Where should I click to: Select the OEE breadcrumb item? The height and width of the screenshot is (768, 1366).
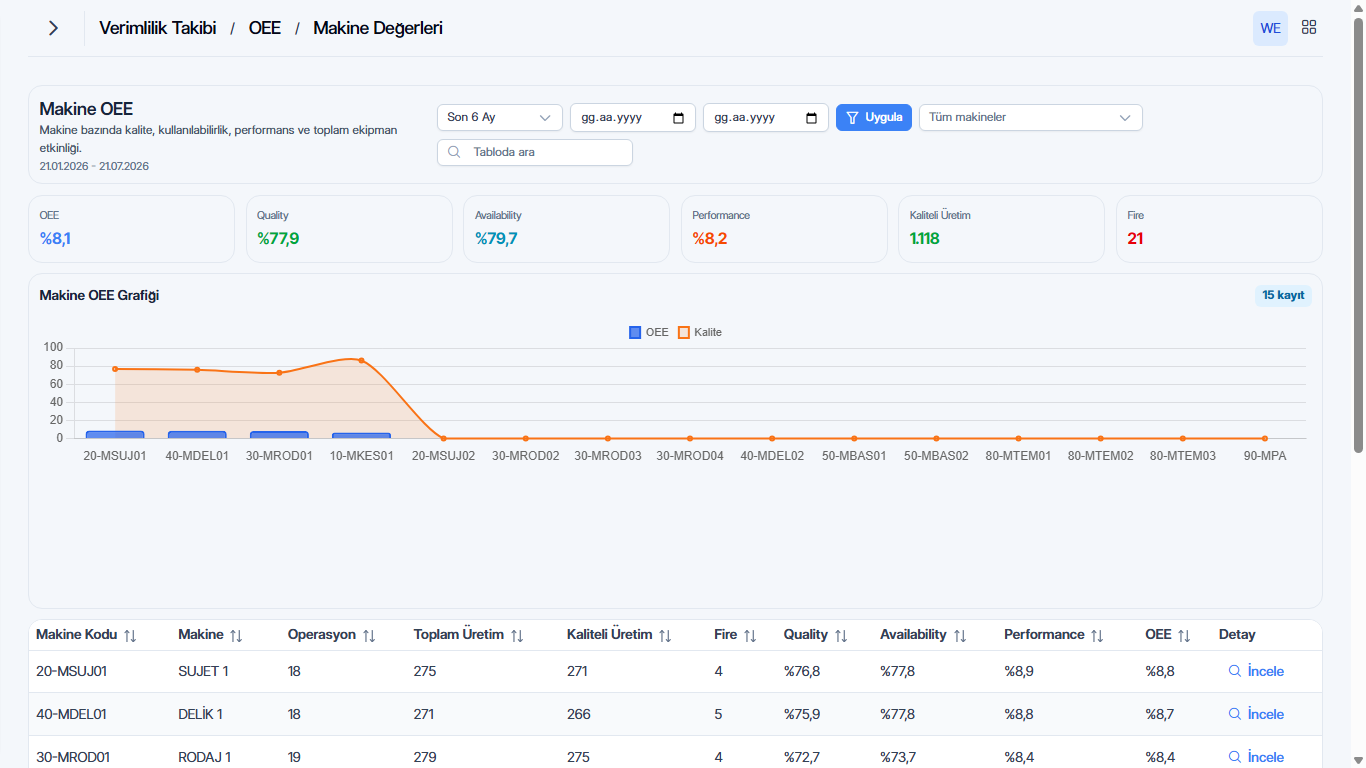point(265,28)
